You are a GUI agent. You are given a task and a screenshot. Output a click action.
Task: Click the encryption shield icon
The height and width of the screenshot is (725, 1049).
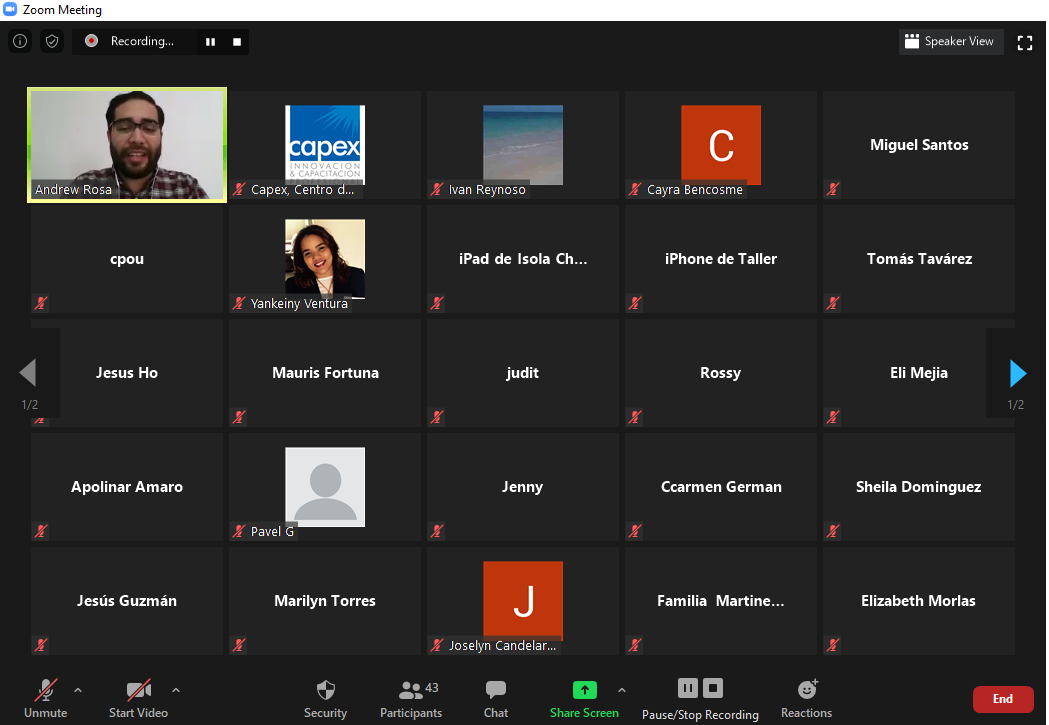pyautogui.click(x=52, y=41)
